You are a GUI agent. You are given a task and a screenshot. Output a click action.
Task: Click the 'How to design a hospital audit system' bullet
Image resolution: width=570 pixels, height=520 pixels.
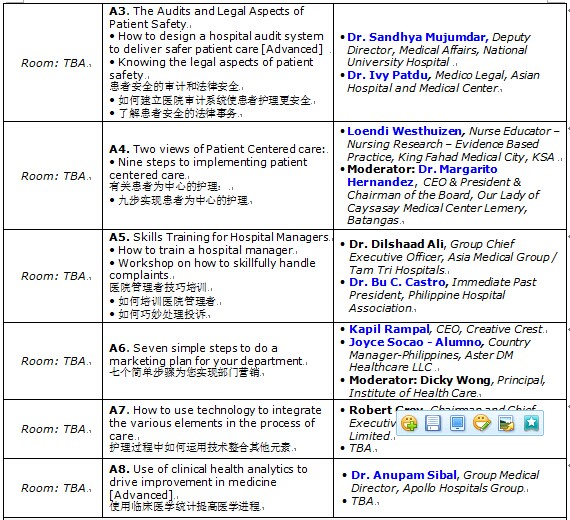pyautogui.click(x=216, y=43)
